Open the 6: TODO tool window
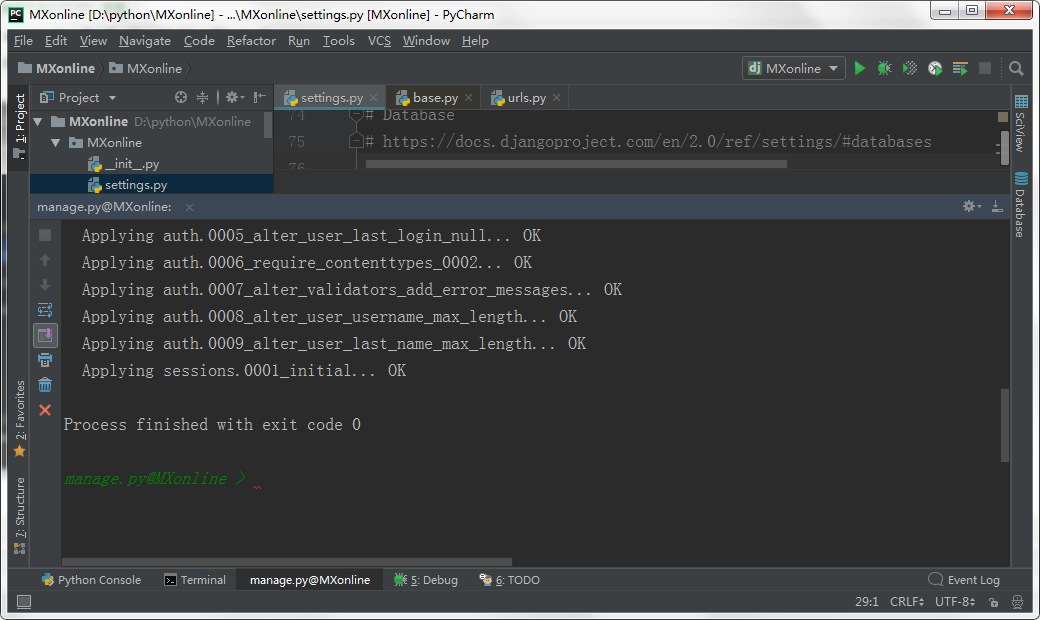The width and height of the screenshot is (1040, 620). 509,580
